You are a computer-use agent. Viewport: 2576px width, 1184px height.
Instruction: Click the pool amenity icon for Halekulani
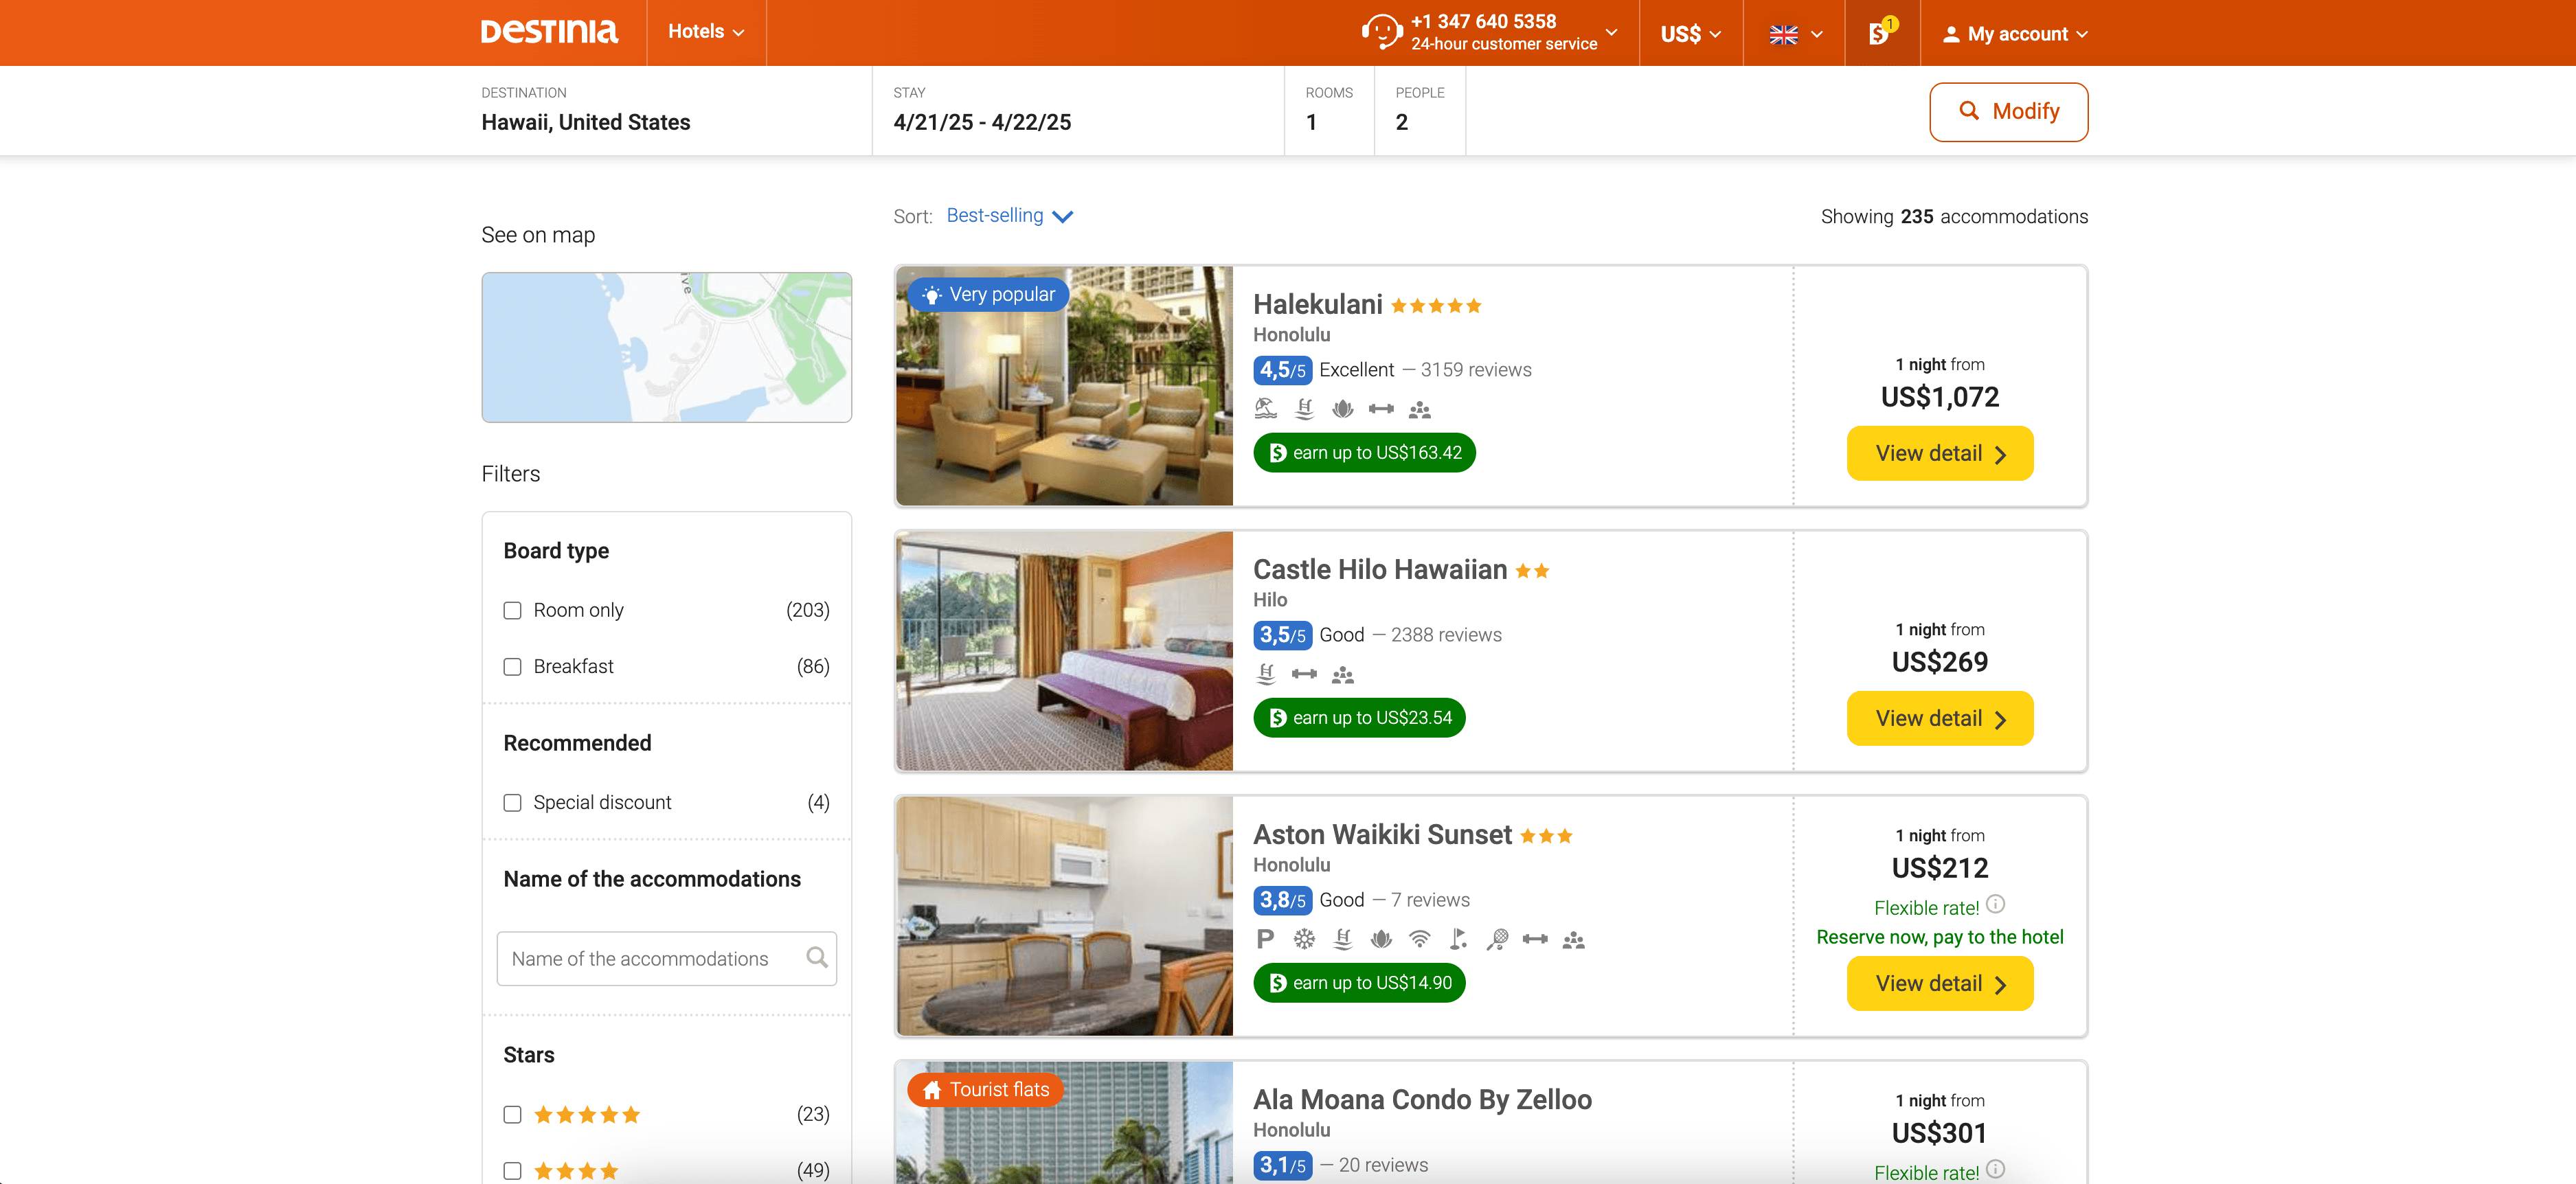(1304, 409)
